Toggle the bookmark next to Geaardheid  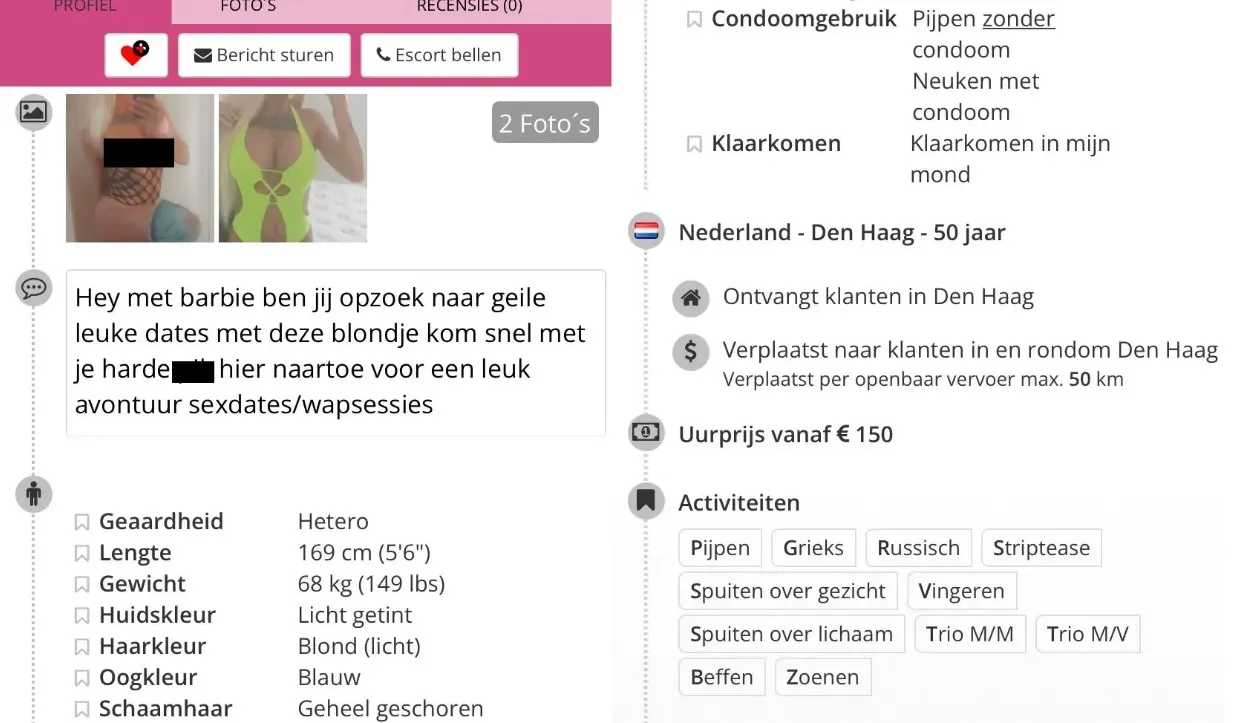click(x=82, y=522)
